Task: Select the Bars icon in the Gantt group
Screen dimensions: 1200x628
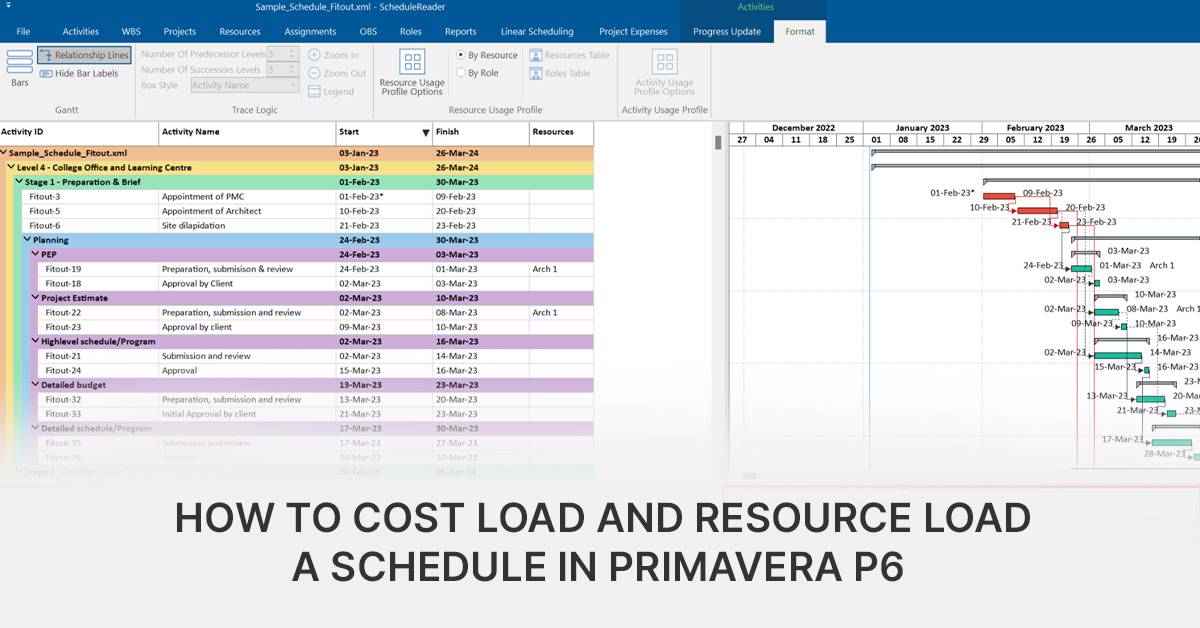Action: click(x=18, y=70)
